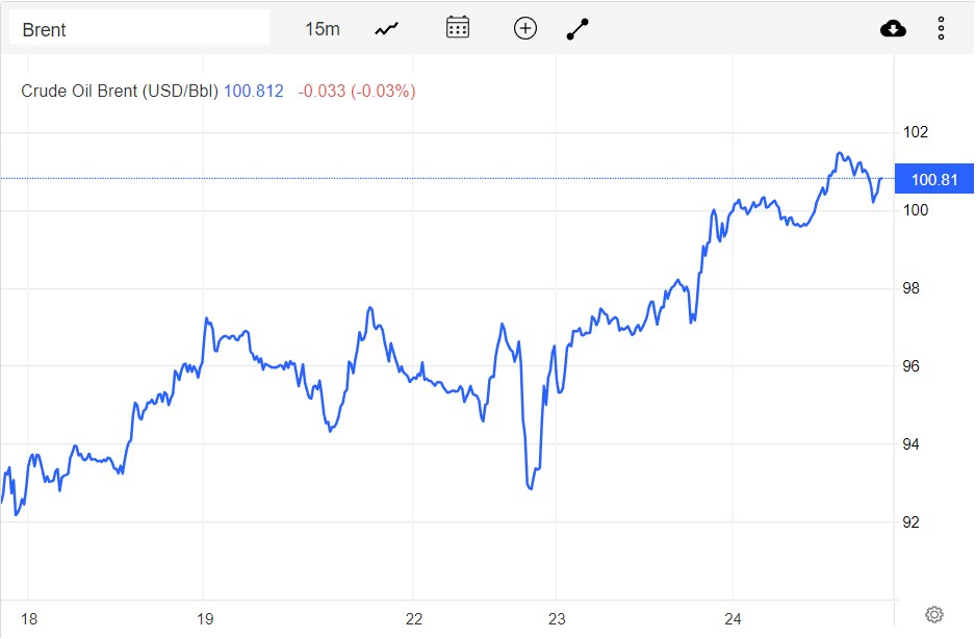The image size is (977, 639).
Task: Click the 92 price axis label
Action: 913,522
